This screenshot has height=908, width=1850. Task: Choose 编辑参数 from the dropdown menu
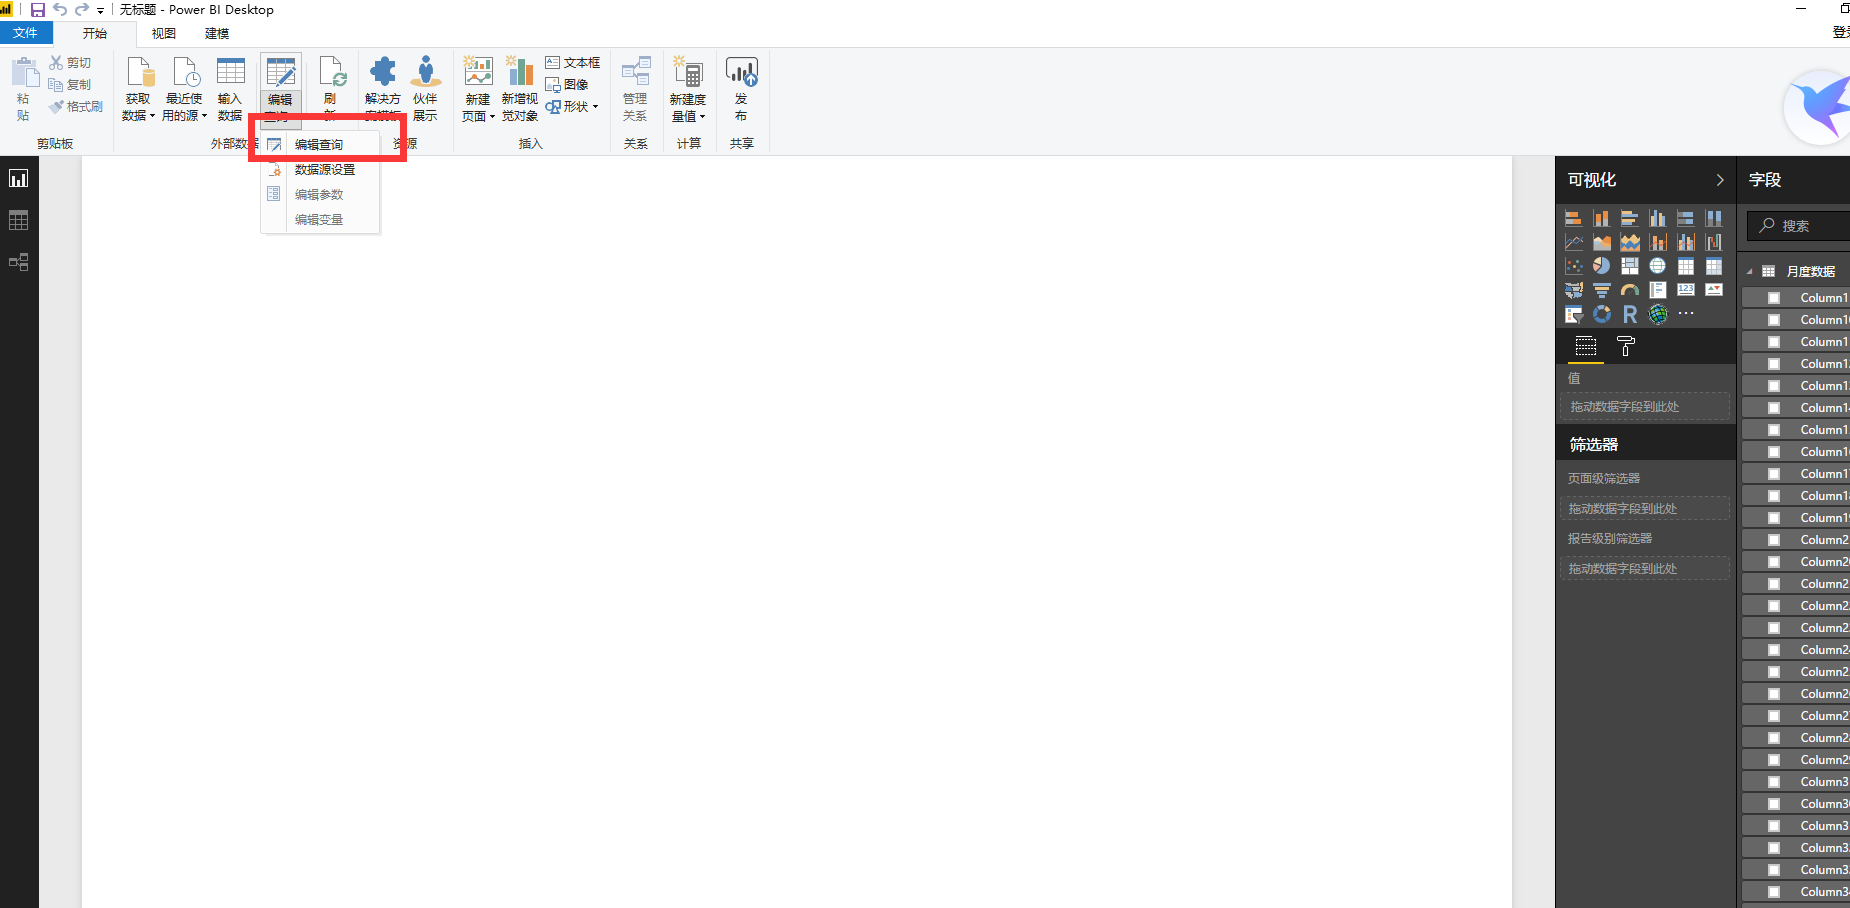pyautogui.click(x=320, y=195)
